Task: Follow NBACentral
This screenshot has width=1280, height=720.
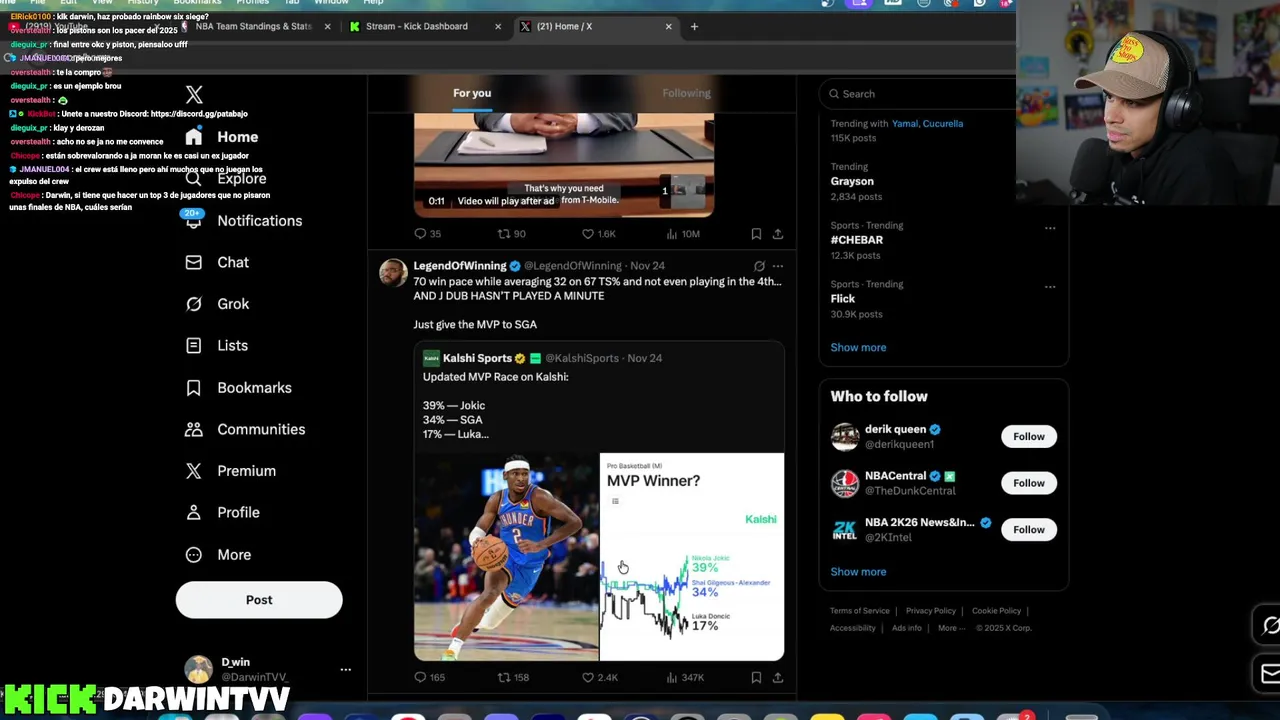Action: coord(1028,483)
